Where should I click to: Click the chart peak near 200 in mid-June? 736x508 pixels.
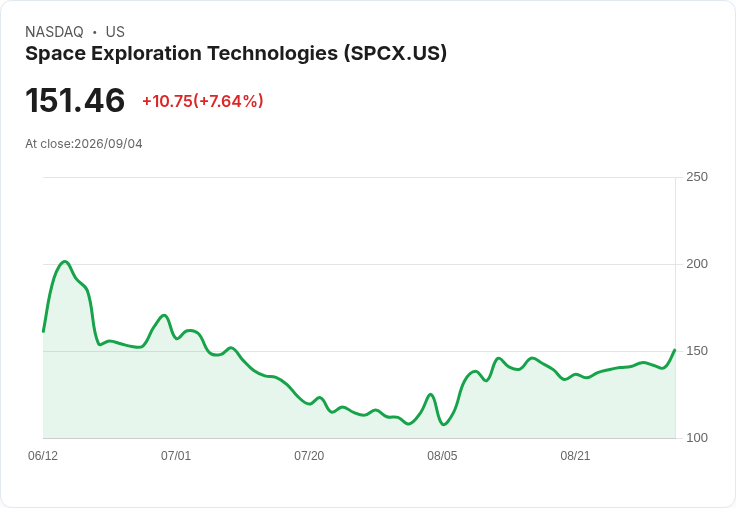65,262
